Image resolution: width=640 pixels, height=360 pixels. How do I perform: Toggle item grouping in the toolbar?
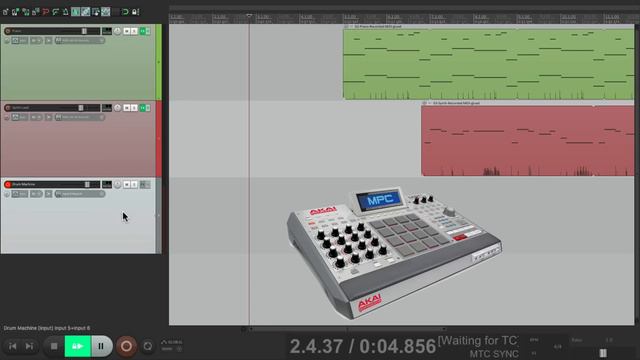point(85,12)
